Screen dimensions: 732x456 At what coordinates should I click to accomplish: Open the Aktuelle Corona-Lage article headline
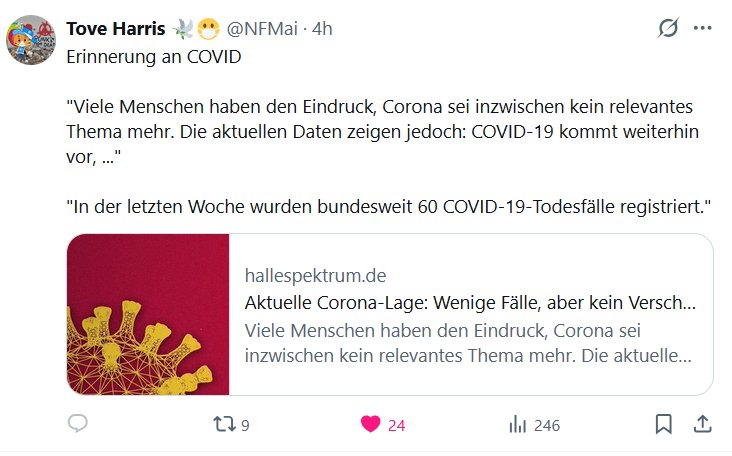point(471,303)
